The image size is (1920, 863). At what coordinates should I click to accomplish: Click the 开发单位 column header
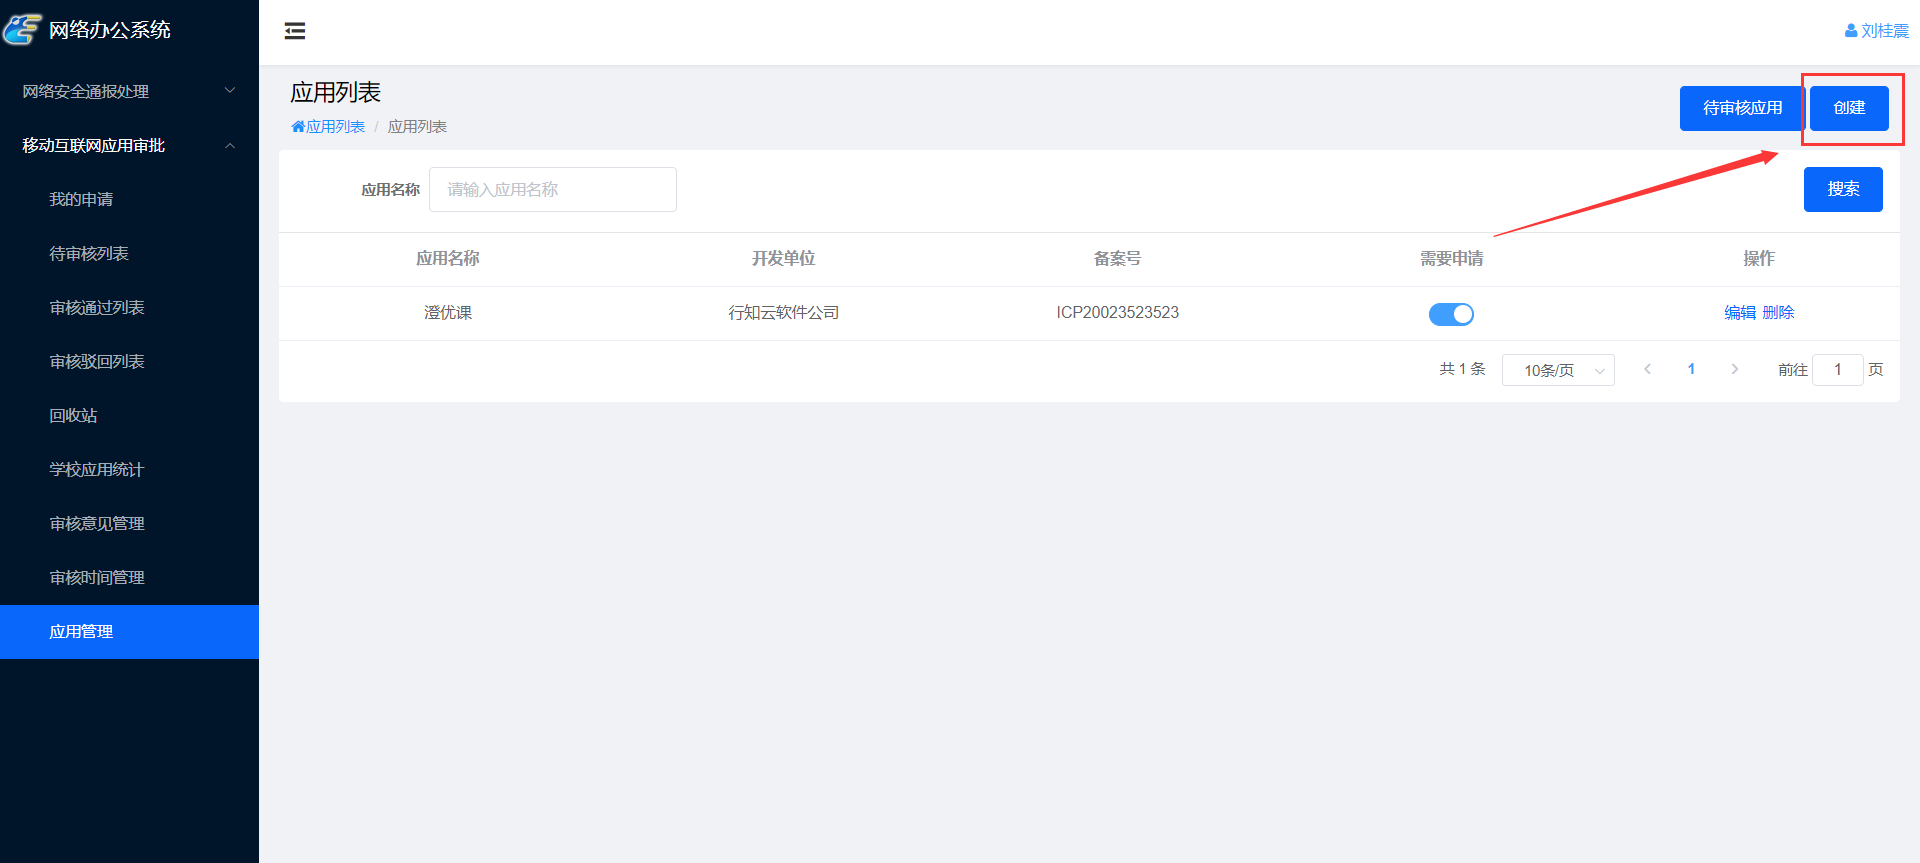(784, 258)
